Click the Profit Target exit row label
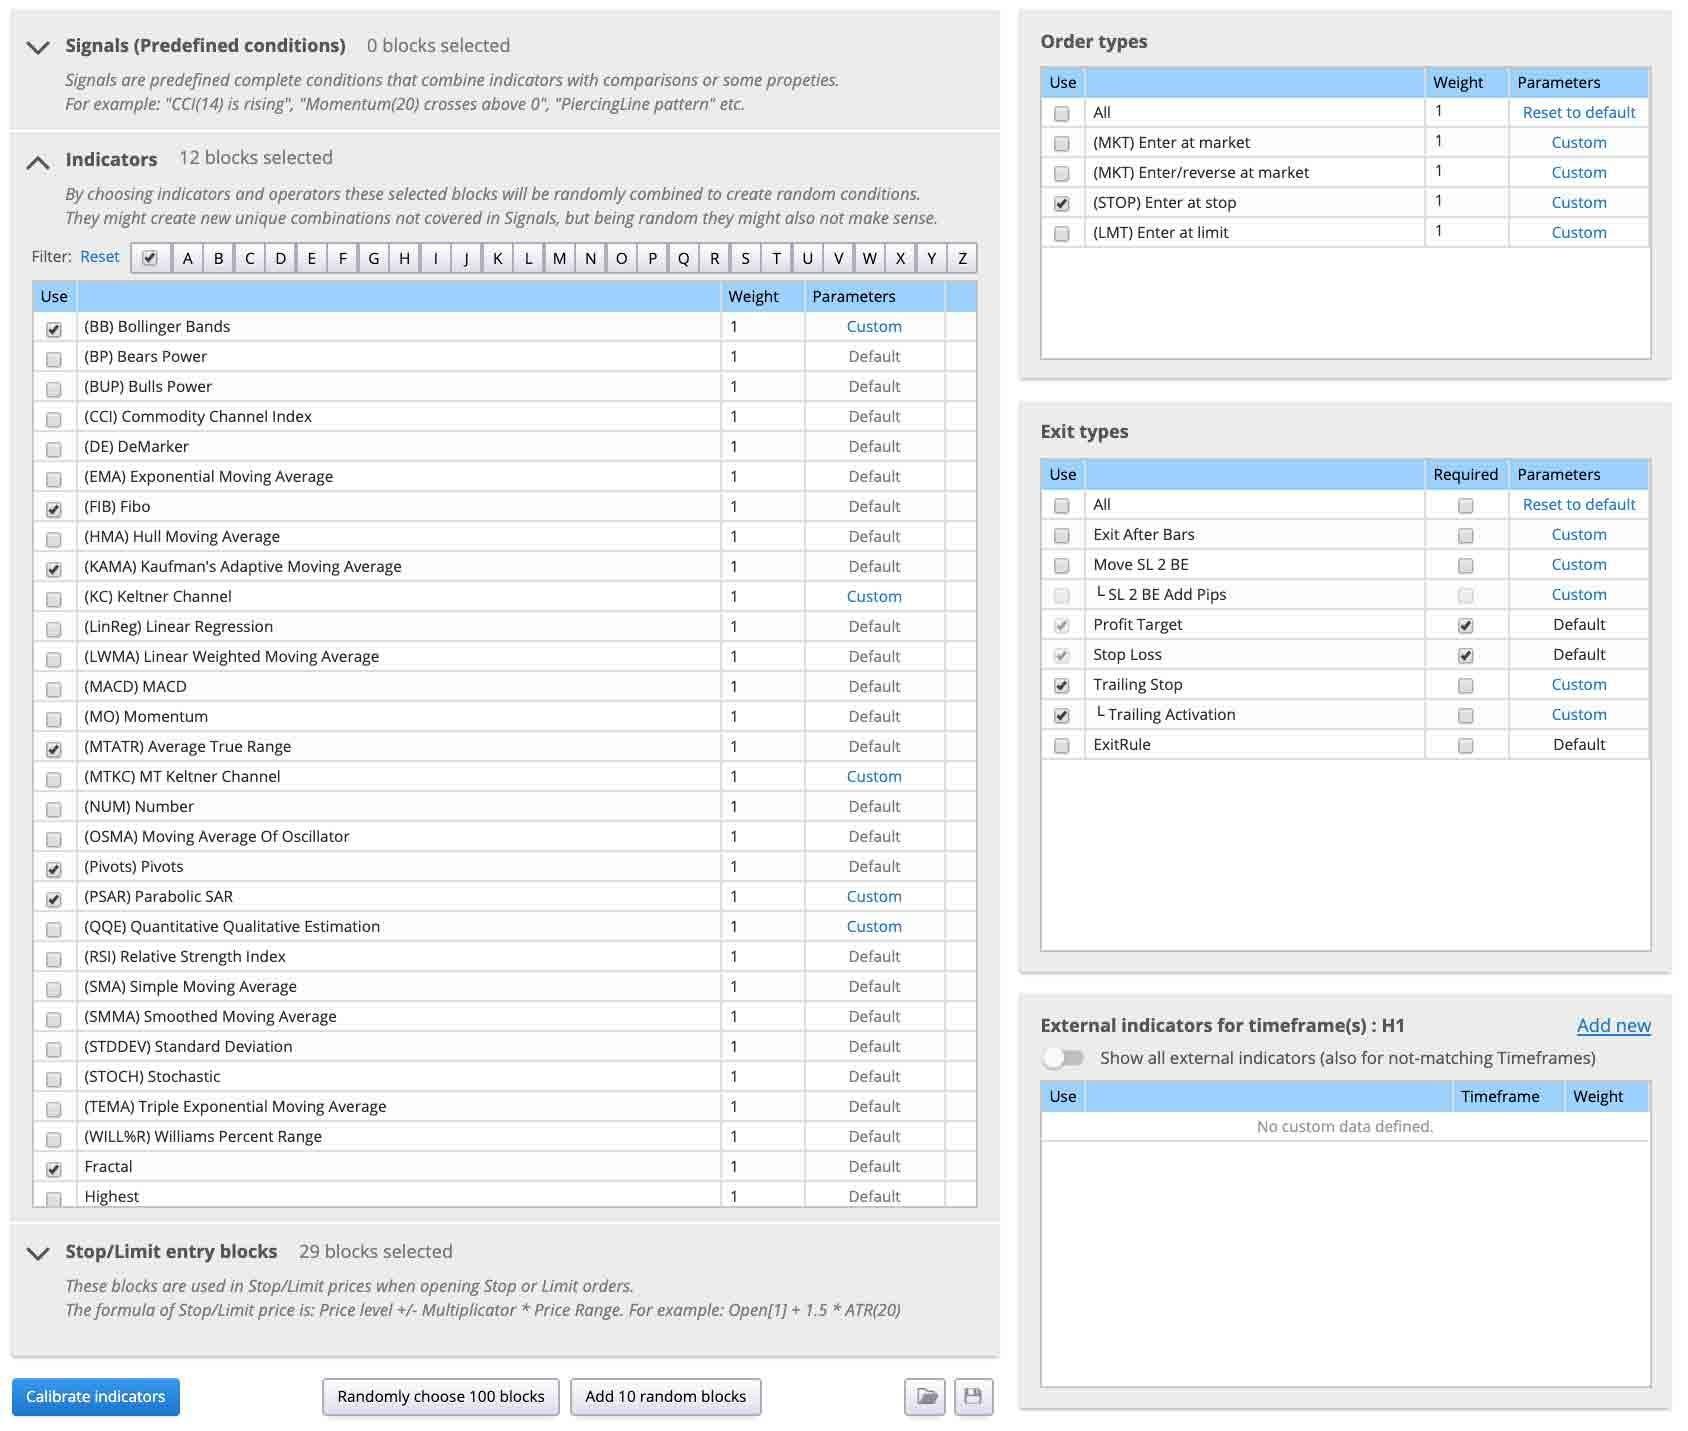 [1138, 625]
